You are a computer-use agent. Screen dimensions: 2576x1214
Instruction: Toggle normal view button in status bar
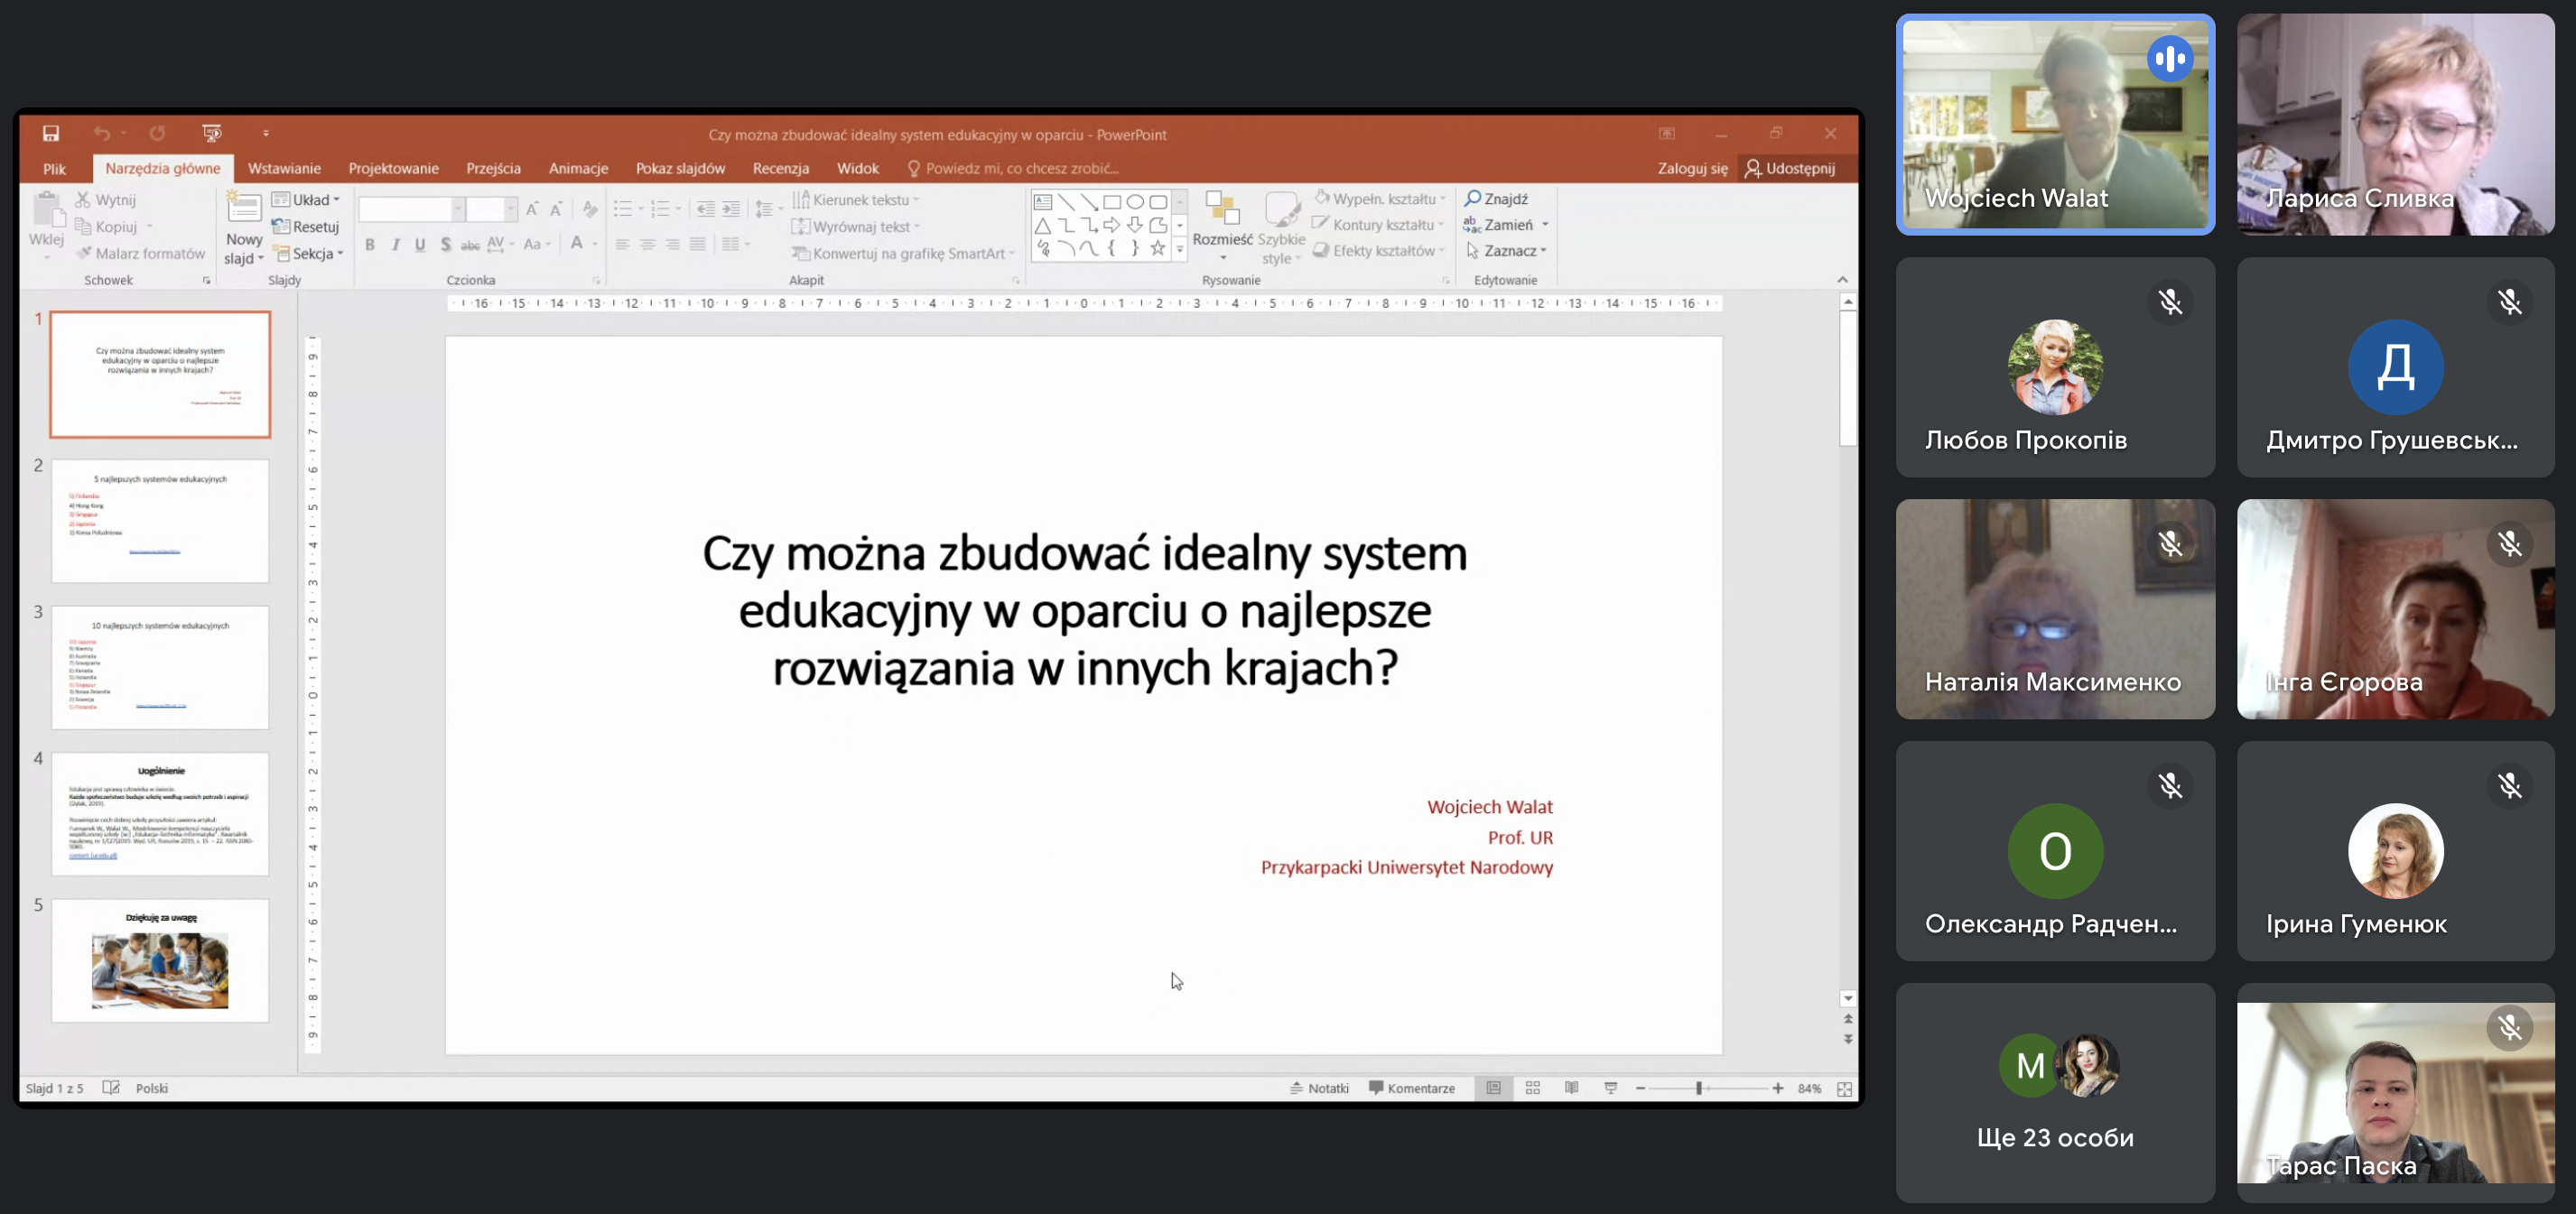1493,1088
